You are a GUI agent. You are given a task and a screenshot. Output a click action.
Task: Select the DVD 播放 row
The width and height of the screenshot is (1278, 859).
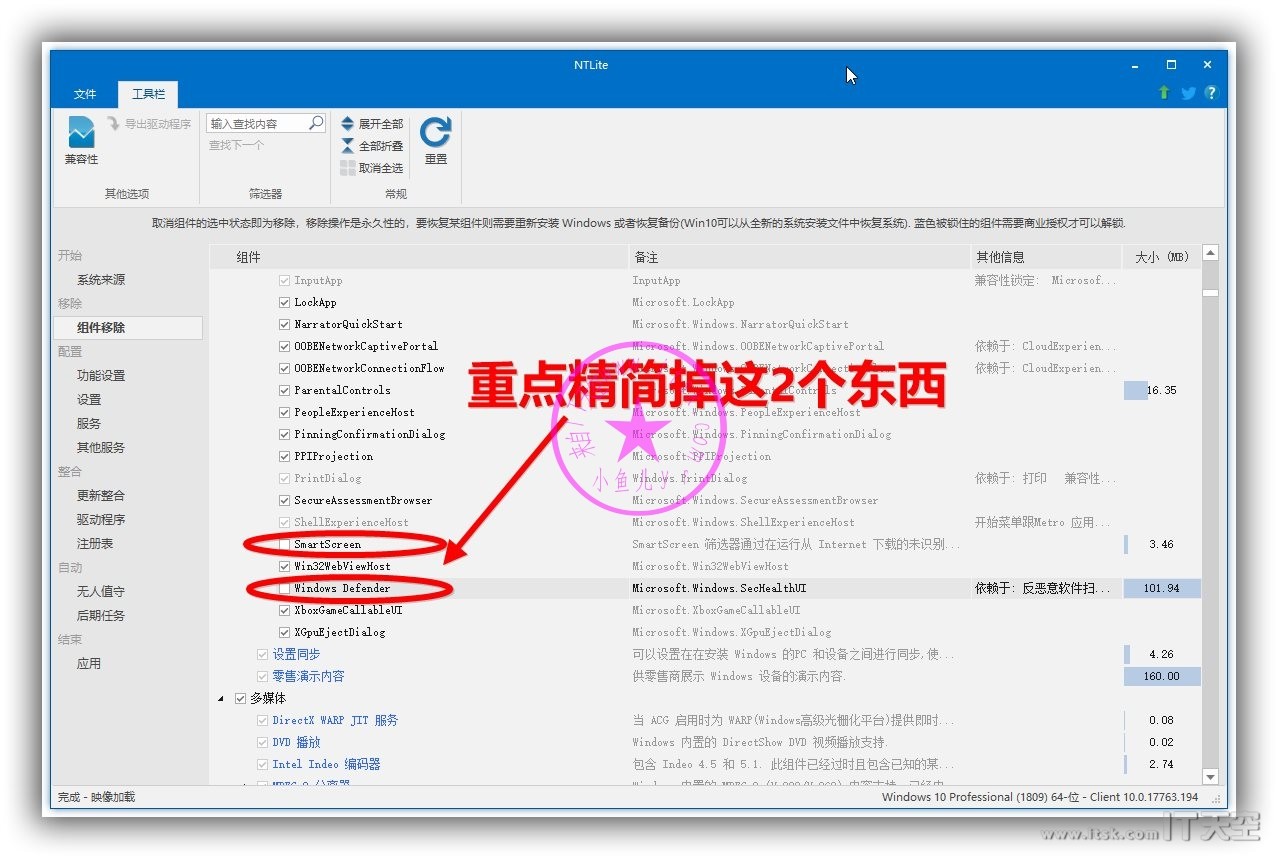point(297,742)
